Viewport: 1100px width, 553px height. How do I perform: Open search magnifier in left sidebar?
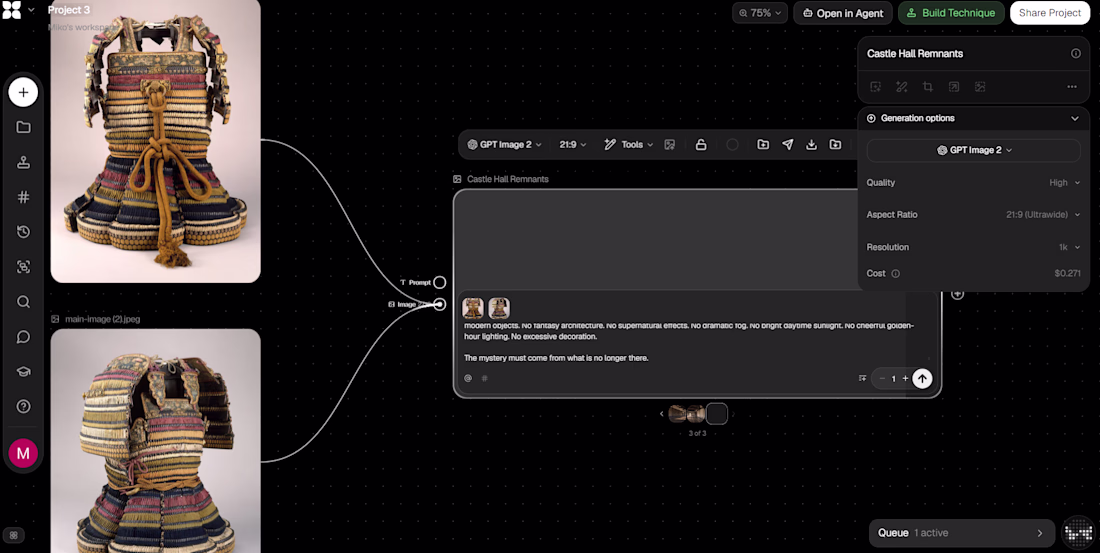[23, 302]
